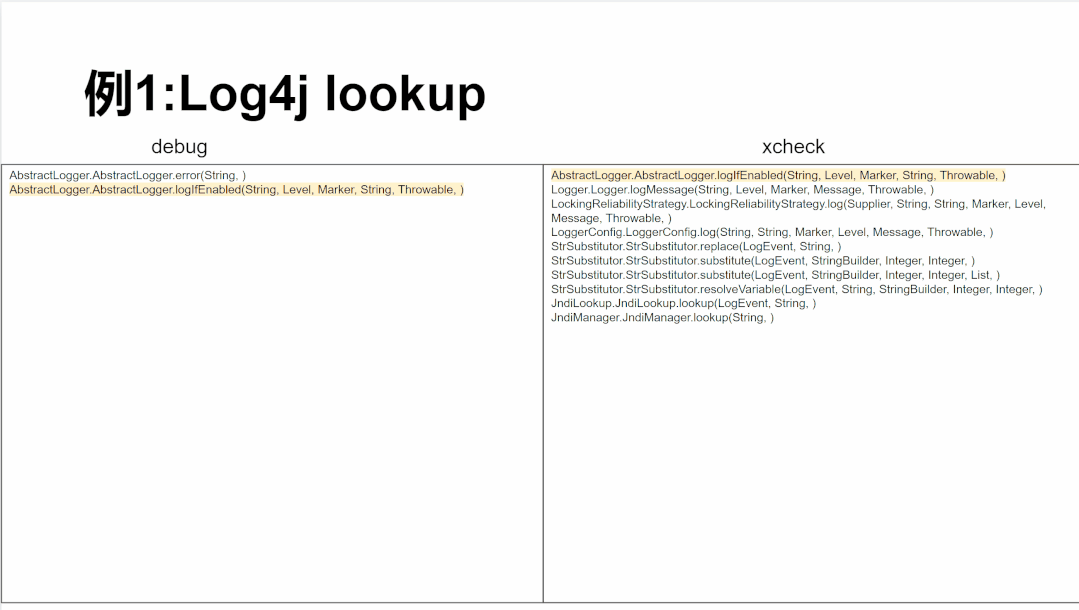Click the word 'Throwable' in debug highlighted line
This screenshot has width=1079, height=610.
tap(426, 189)
